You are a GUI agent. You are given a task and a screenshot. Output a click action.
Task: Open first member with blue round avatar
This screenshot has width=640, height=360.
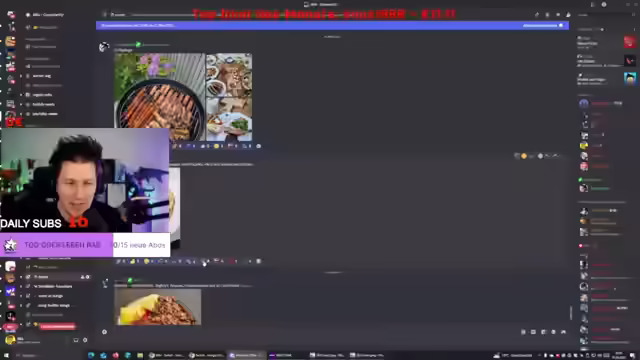[584, 104]
